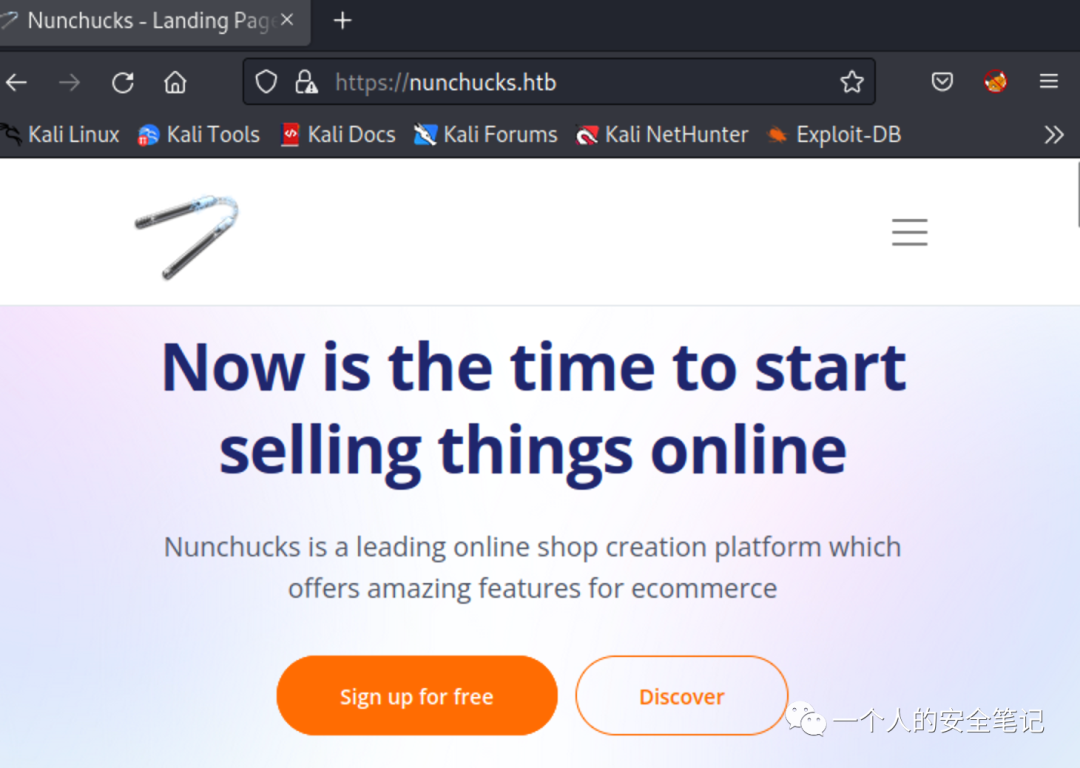Viewport: 1080px width, 768px height.
Task: Click the Sign up for free button
Action: point(417,696)
